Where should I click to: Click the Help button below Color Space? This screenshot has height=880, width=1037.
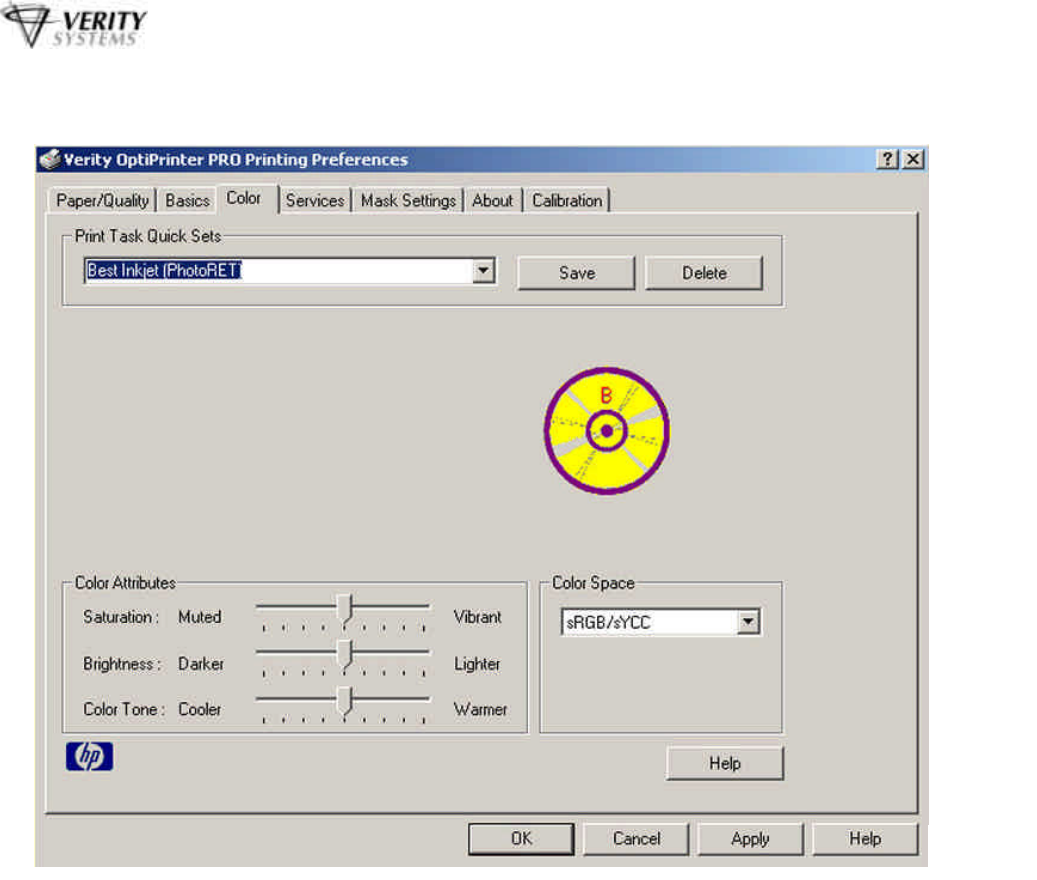tap(725, 764)
